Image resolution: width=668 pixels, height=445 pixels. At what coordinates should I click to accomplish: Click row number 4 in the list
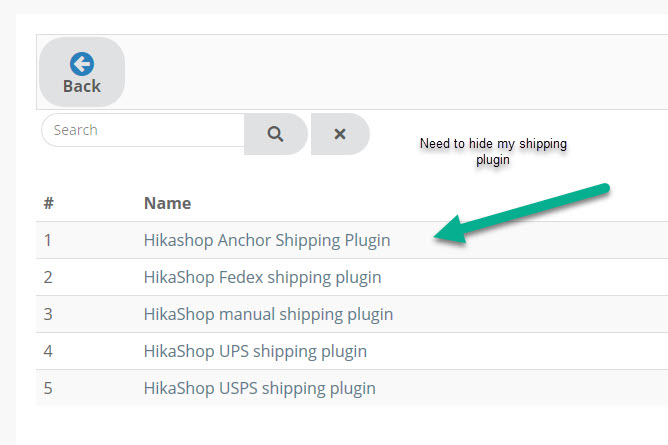[x=48, y=351]
